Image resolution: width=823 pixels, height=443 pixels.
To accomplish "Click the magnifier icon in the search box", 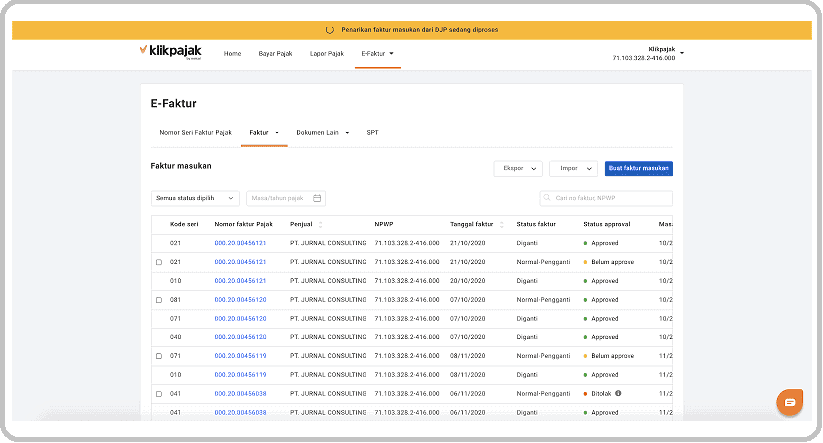I will pos(547,198).
